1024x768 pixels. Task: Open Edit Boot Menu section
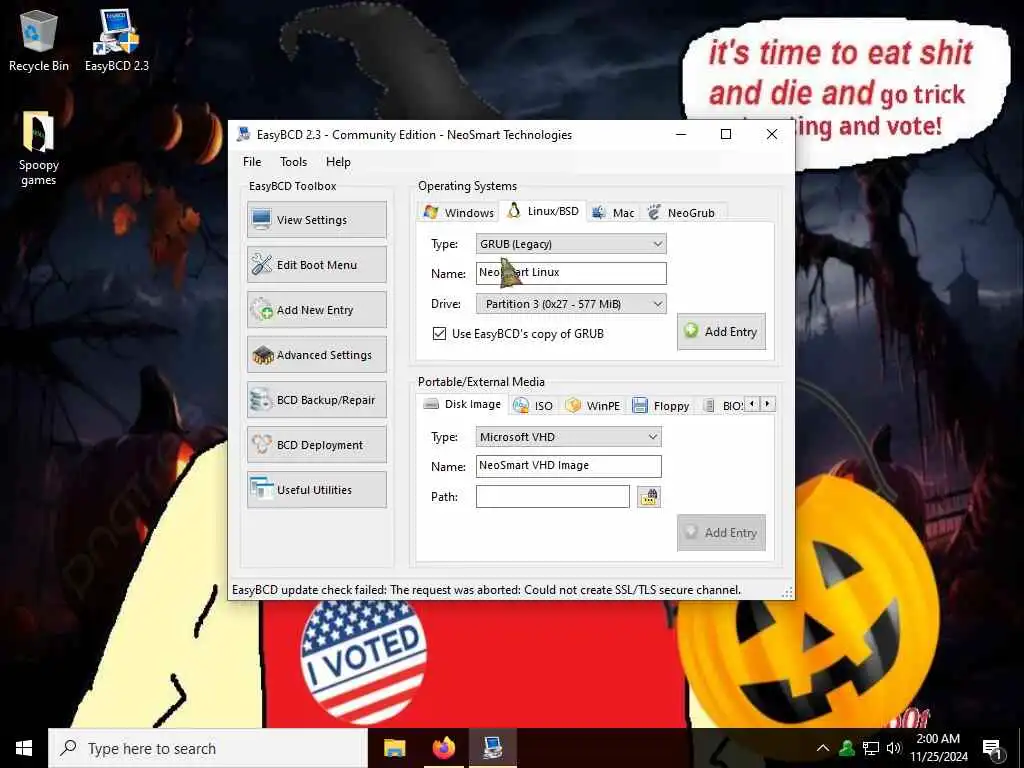(x=317, y=264)
